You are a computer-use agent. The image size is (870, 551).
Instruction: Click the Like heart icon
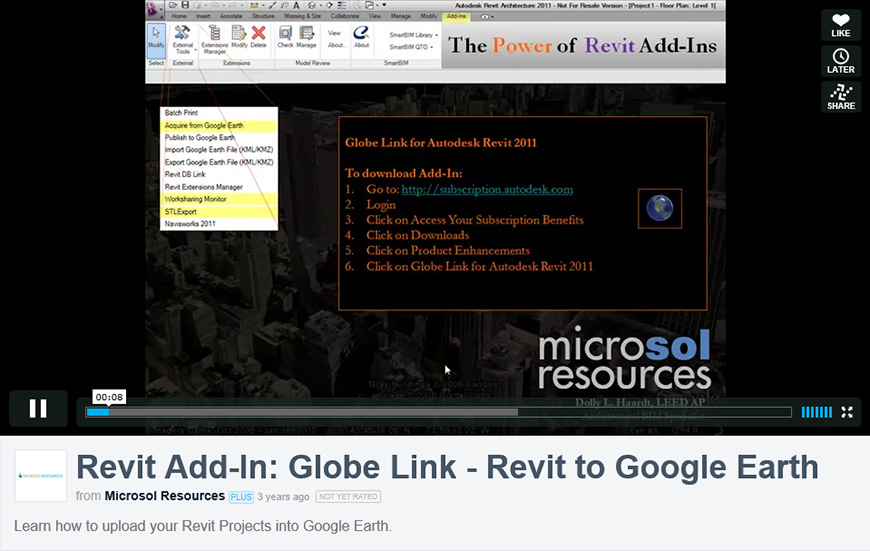click(x=841, y=25)
